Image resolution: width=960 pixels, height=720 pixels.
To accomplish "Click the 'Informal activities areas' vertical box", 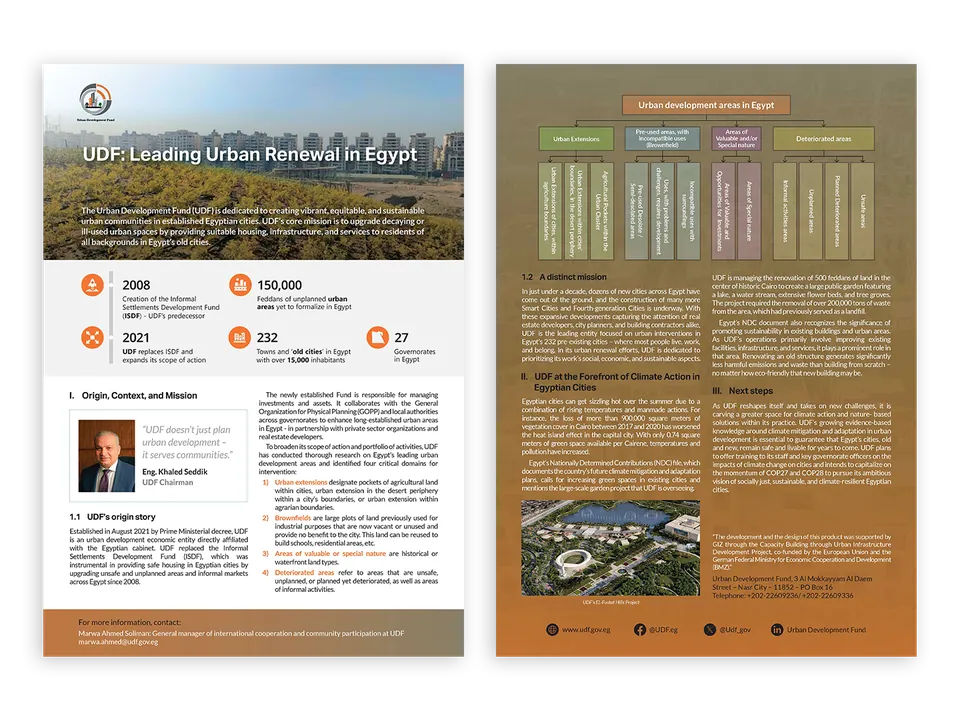I will pos(785,211).
